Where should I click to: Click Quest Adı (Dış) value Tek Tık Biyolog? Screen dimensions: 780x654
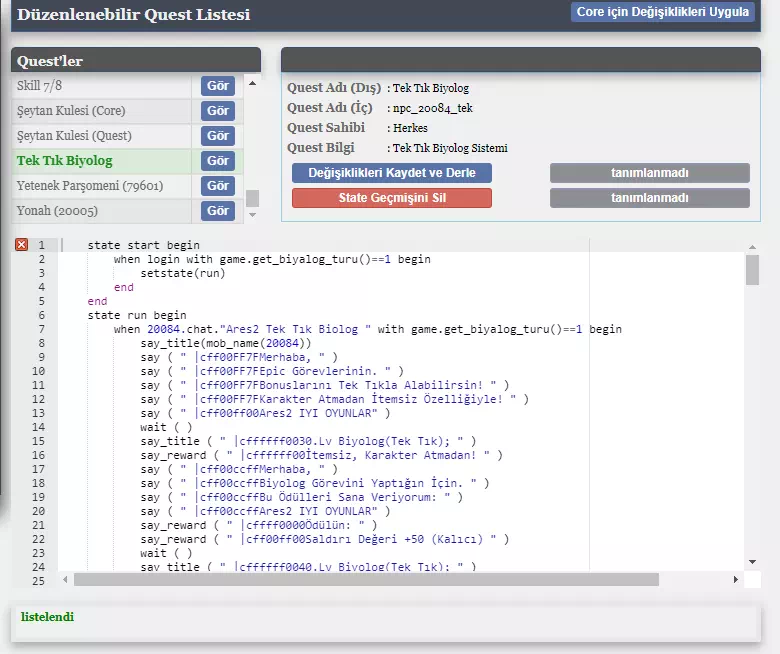point(431,88)
